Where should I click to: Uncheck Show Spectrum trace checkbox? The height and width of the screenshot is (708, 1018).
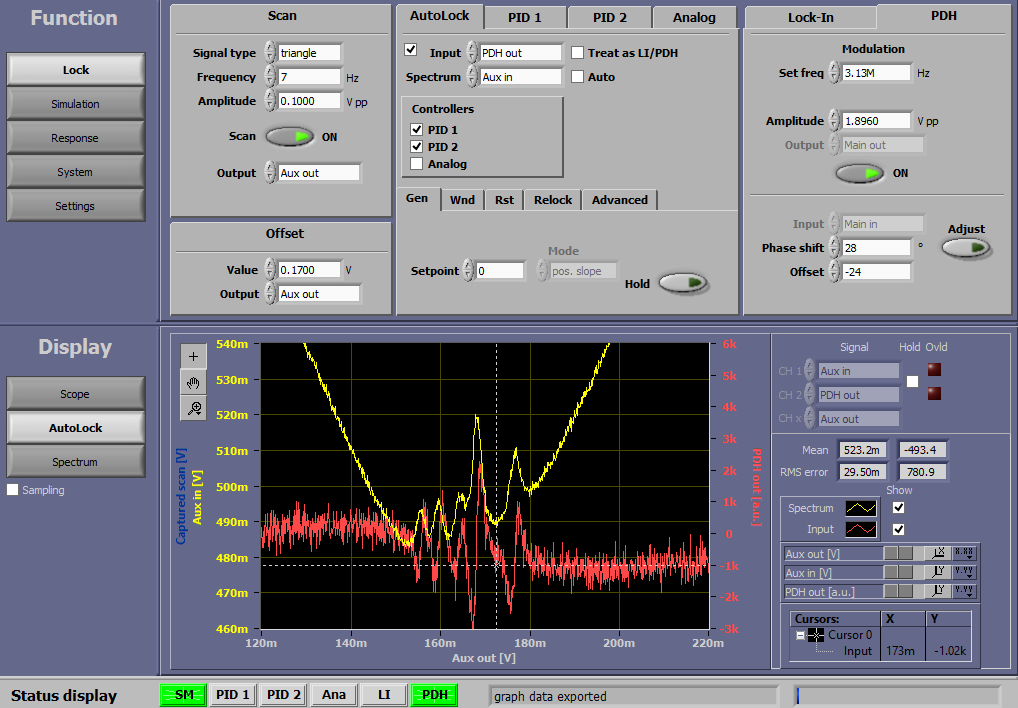(899, 507)
